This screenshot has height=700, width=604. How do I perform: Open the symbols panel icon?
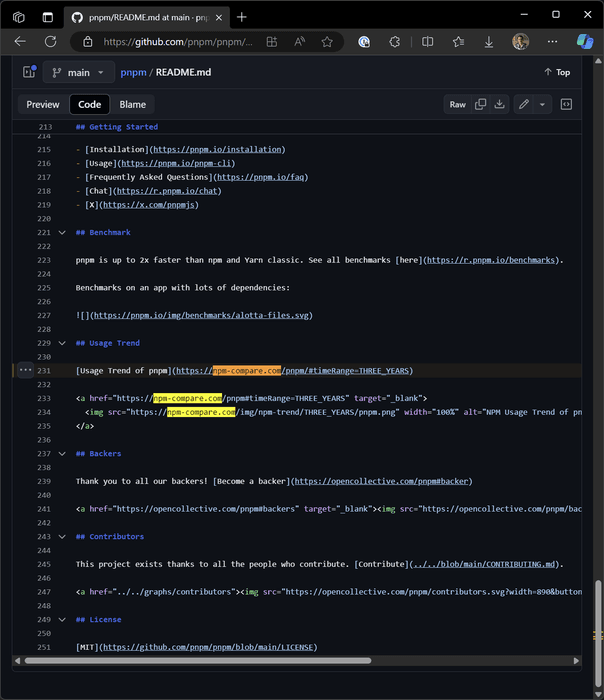coord(566,104)
